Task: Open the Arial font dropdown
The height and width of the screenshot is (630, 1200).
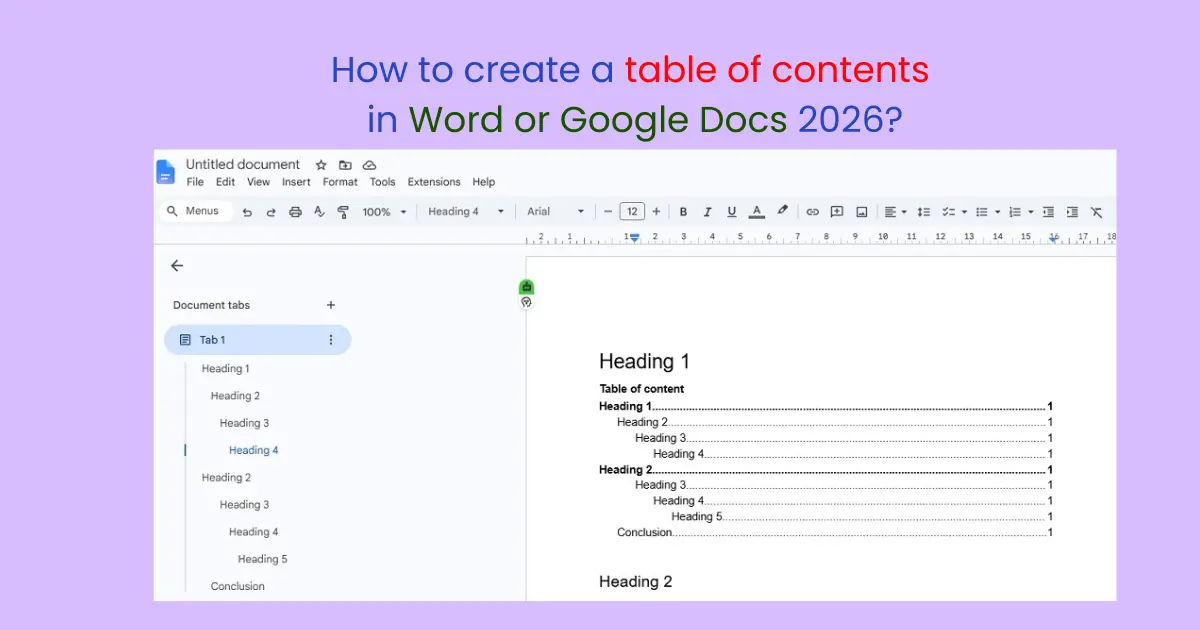Action: tap(556, 212)
